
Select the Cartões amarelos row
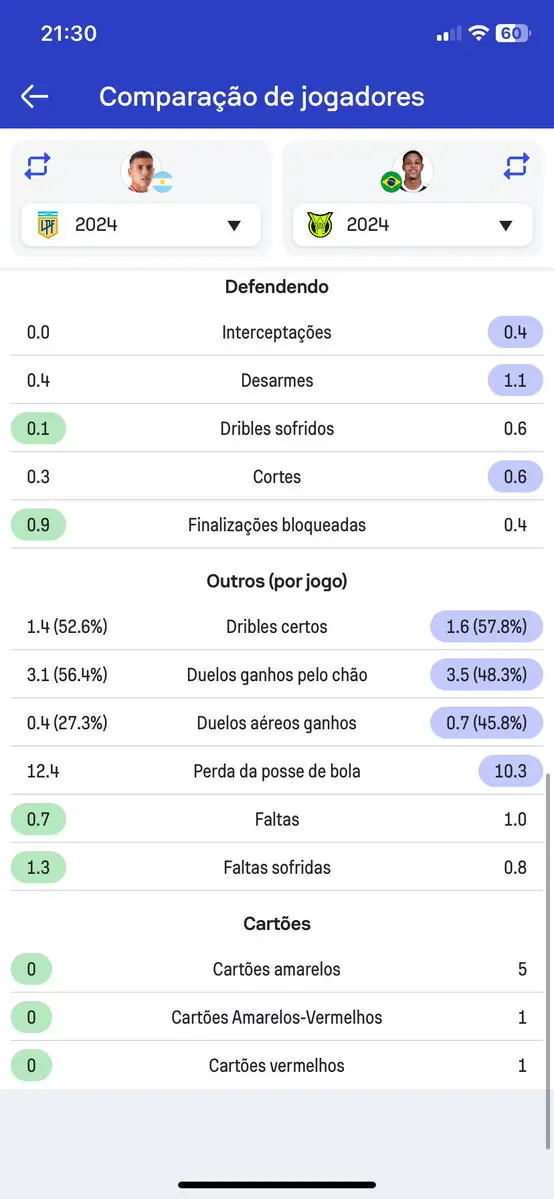(x=277, y=970)
